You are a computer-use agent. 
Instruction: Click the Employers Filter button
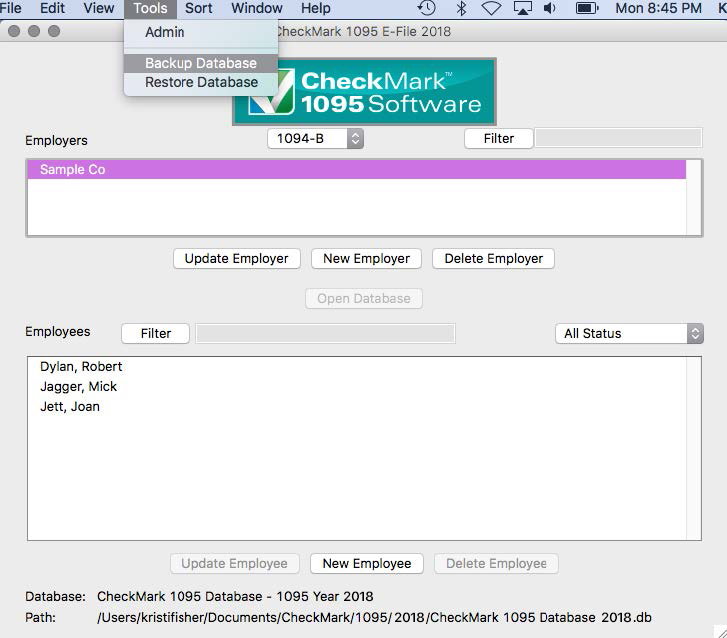tap(499, 139)
